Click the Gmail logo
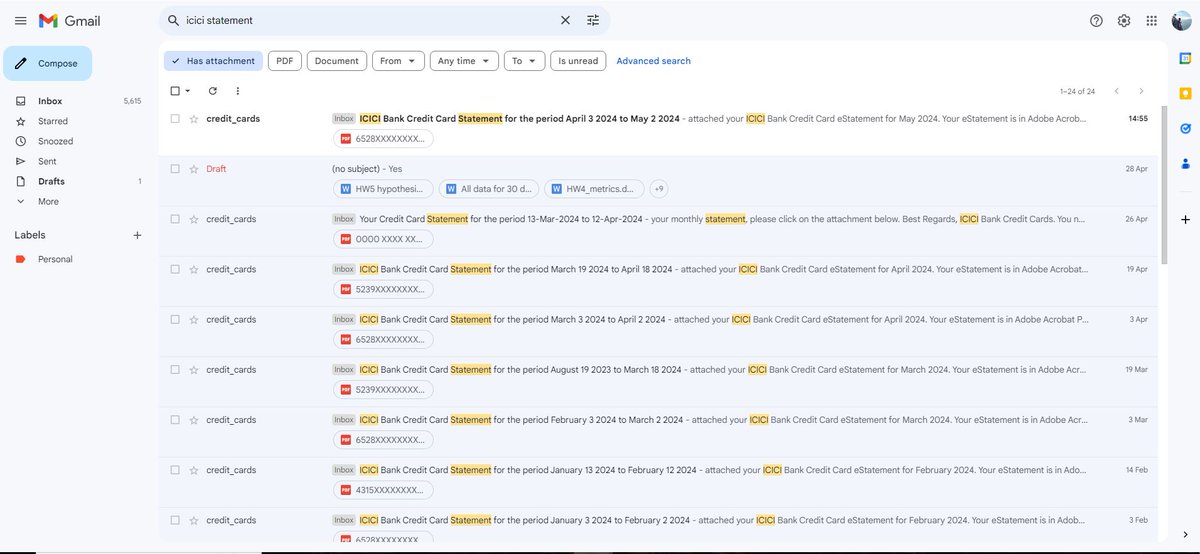 [x=69, y=20]
